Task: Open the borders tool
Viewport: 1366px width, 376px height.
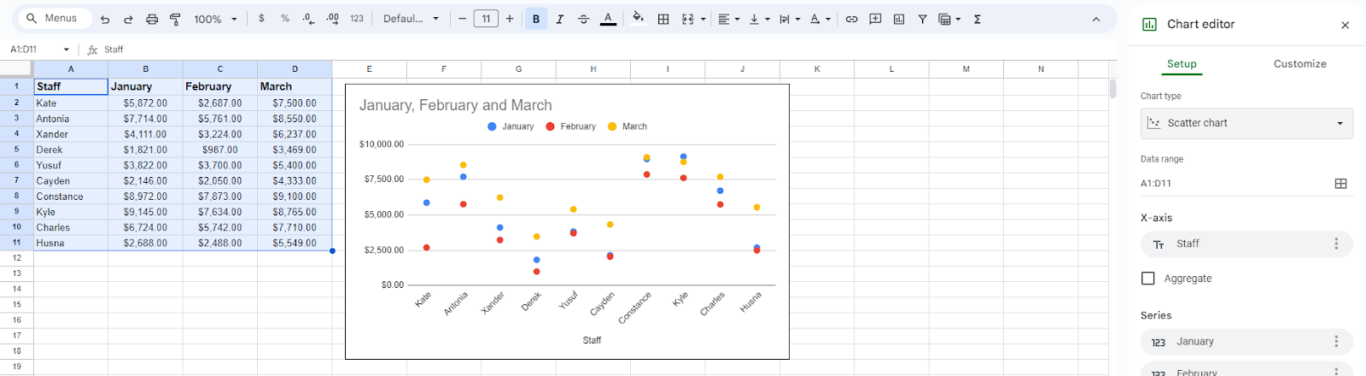Action: click(x=663, y=19)
